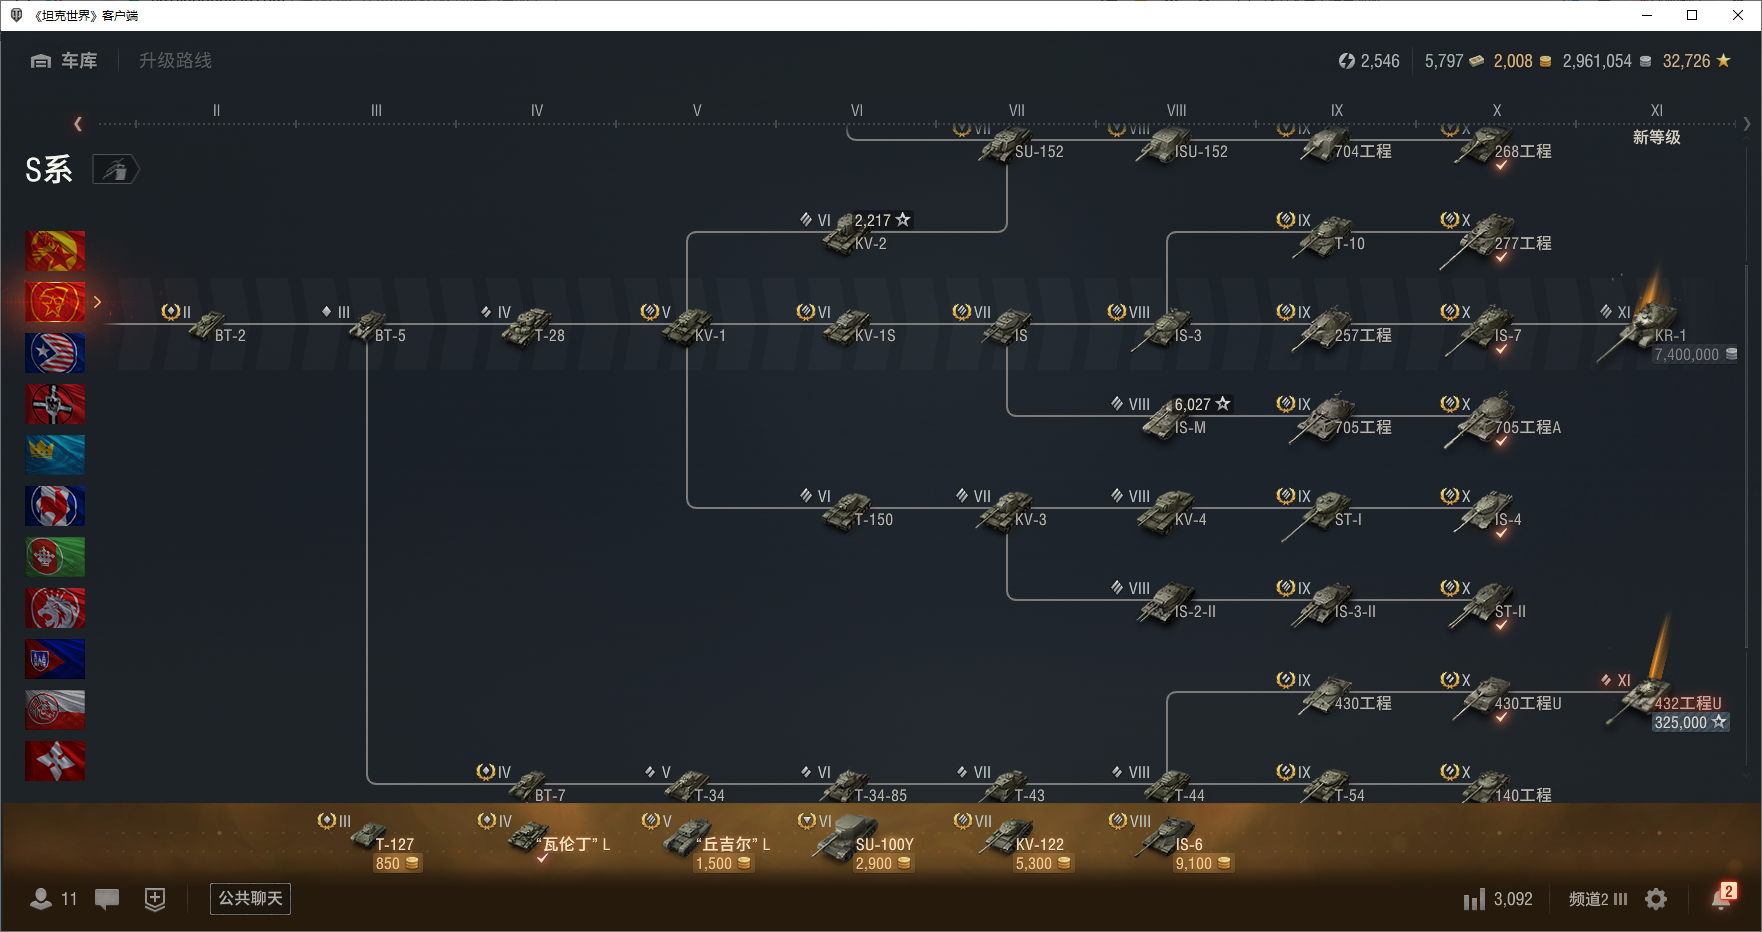Click the shield plus icon
Viewport: 1762px width, 932px height.
tap(155, 899)
